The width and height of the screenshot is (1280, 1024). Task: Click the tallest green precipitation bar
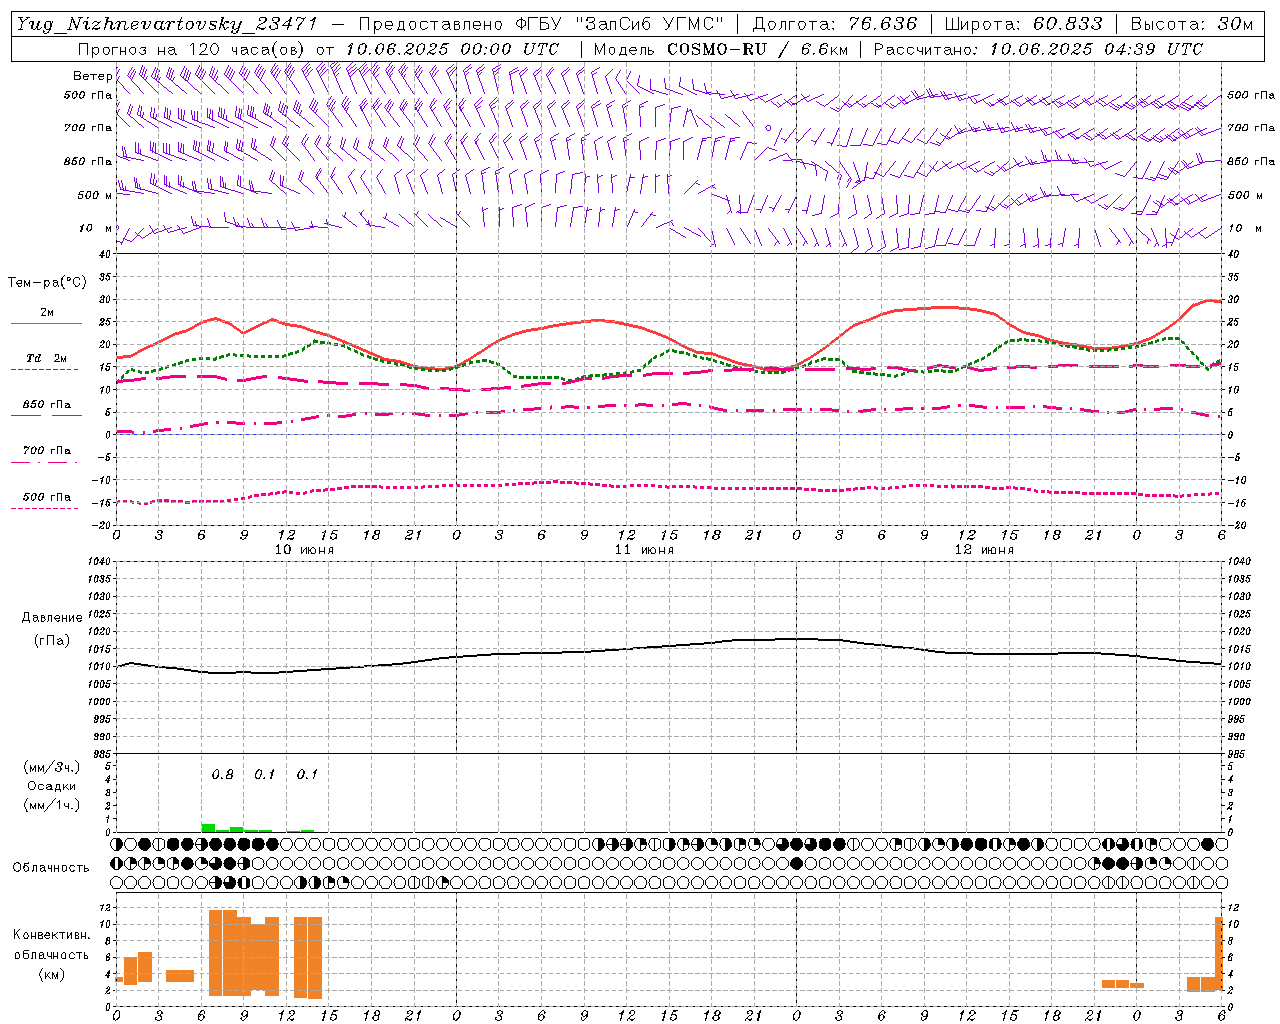tap(208, 828)
